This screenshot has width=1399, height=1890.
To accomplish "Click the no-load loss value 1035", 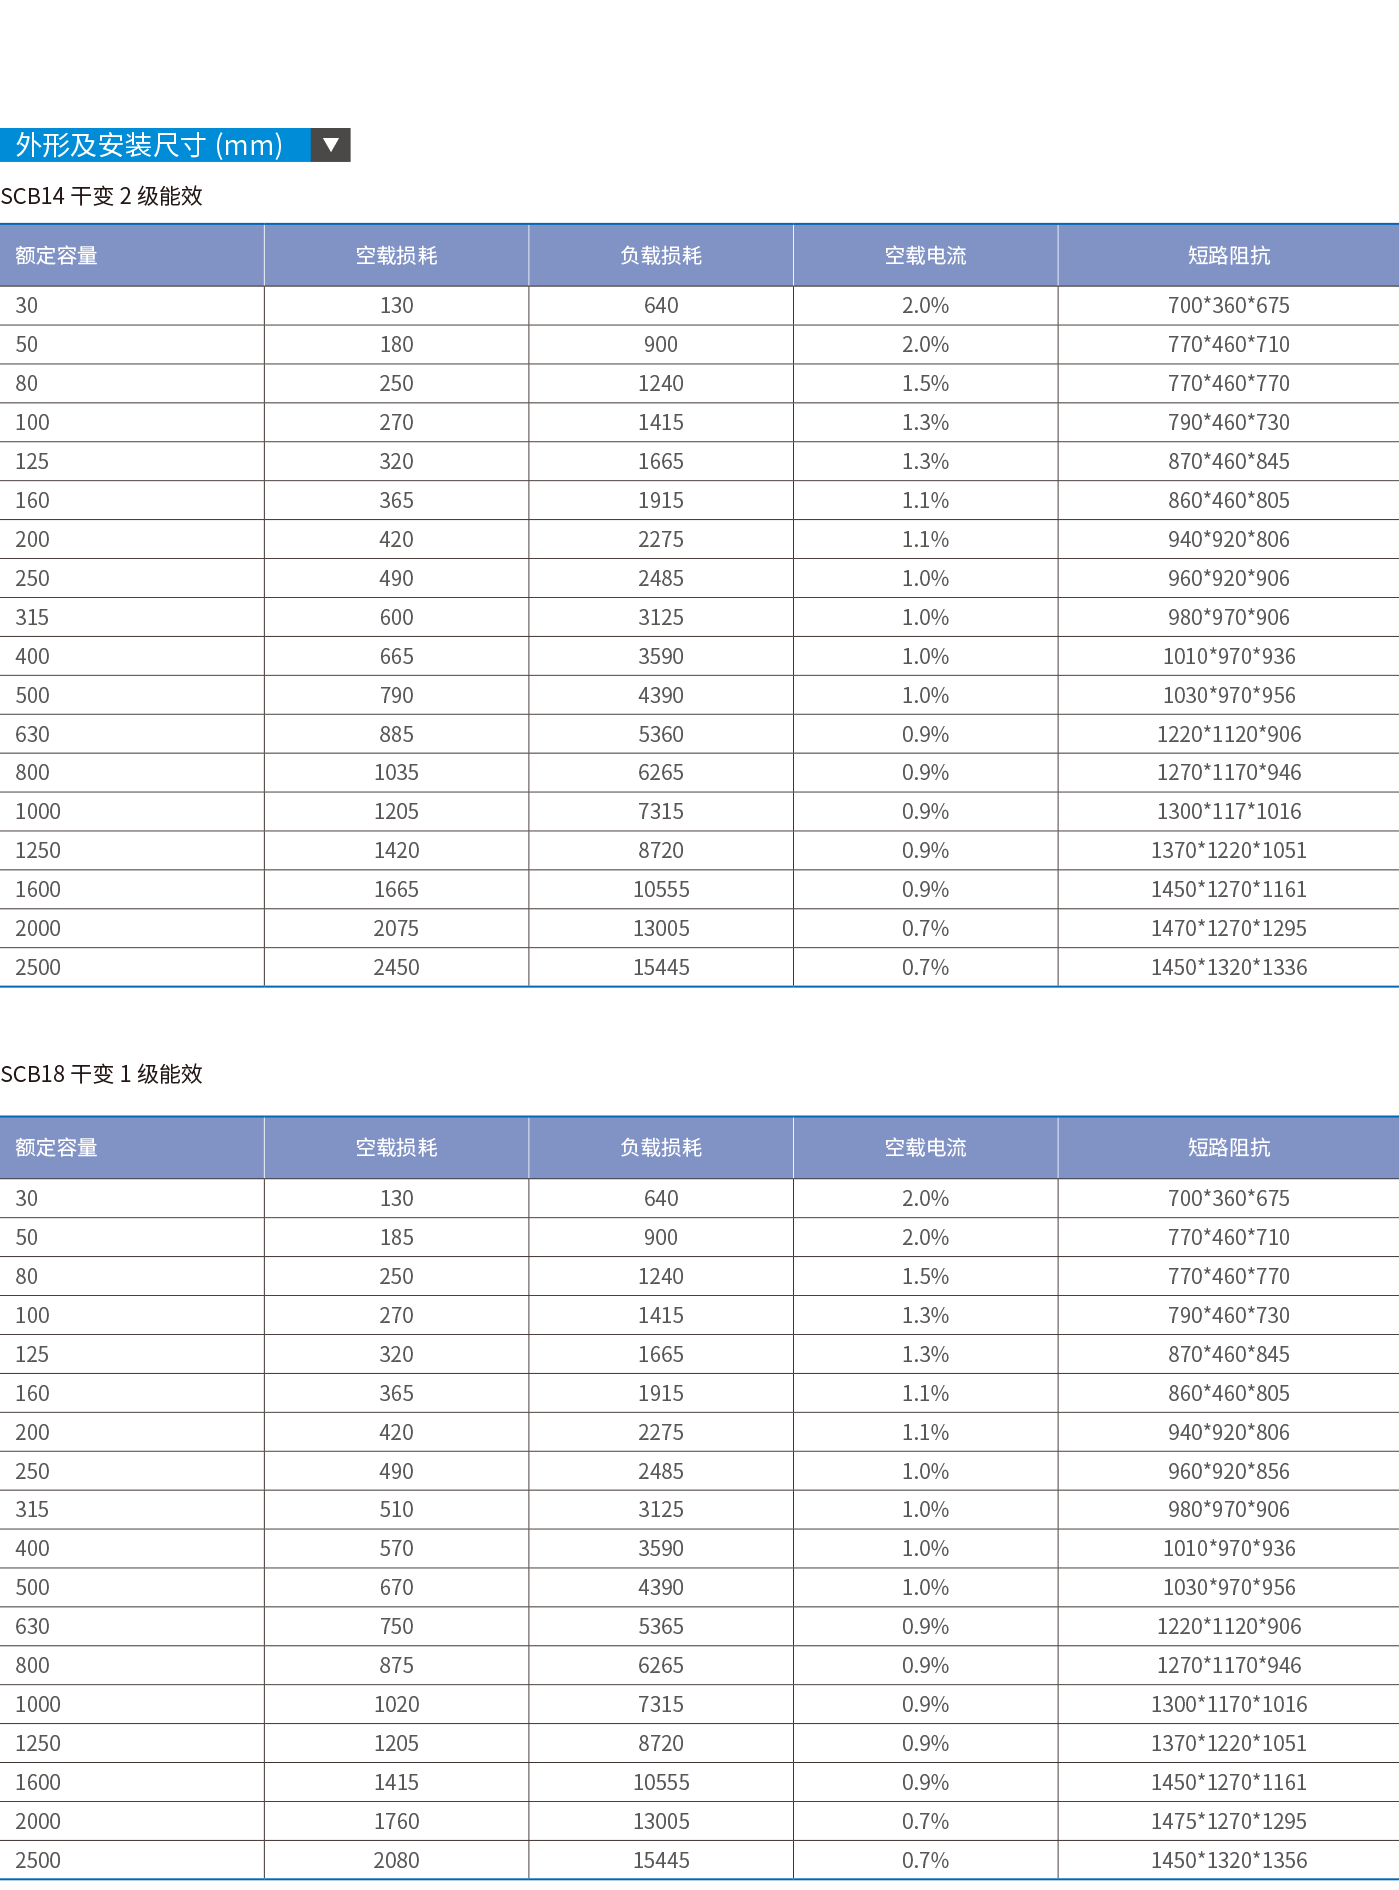I will pos(396,772).
